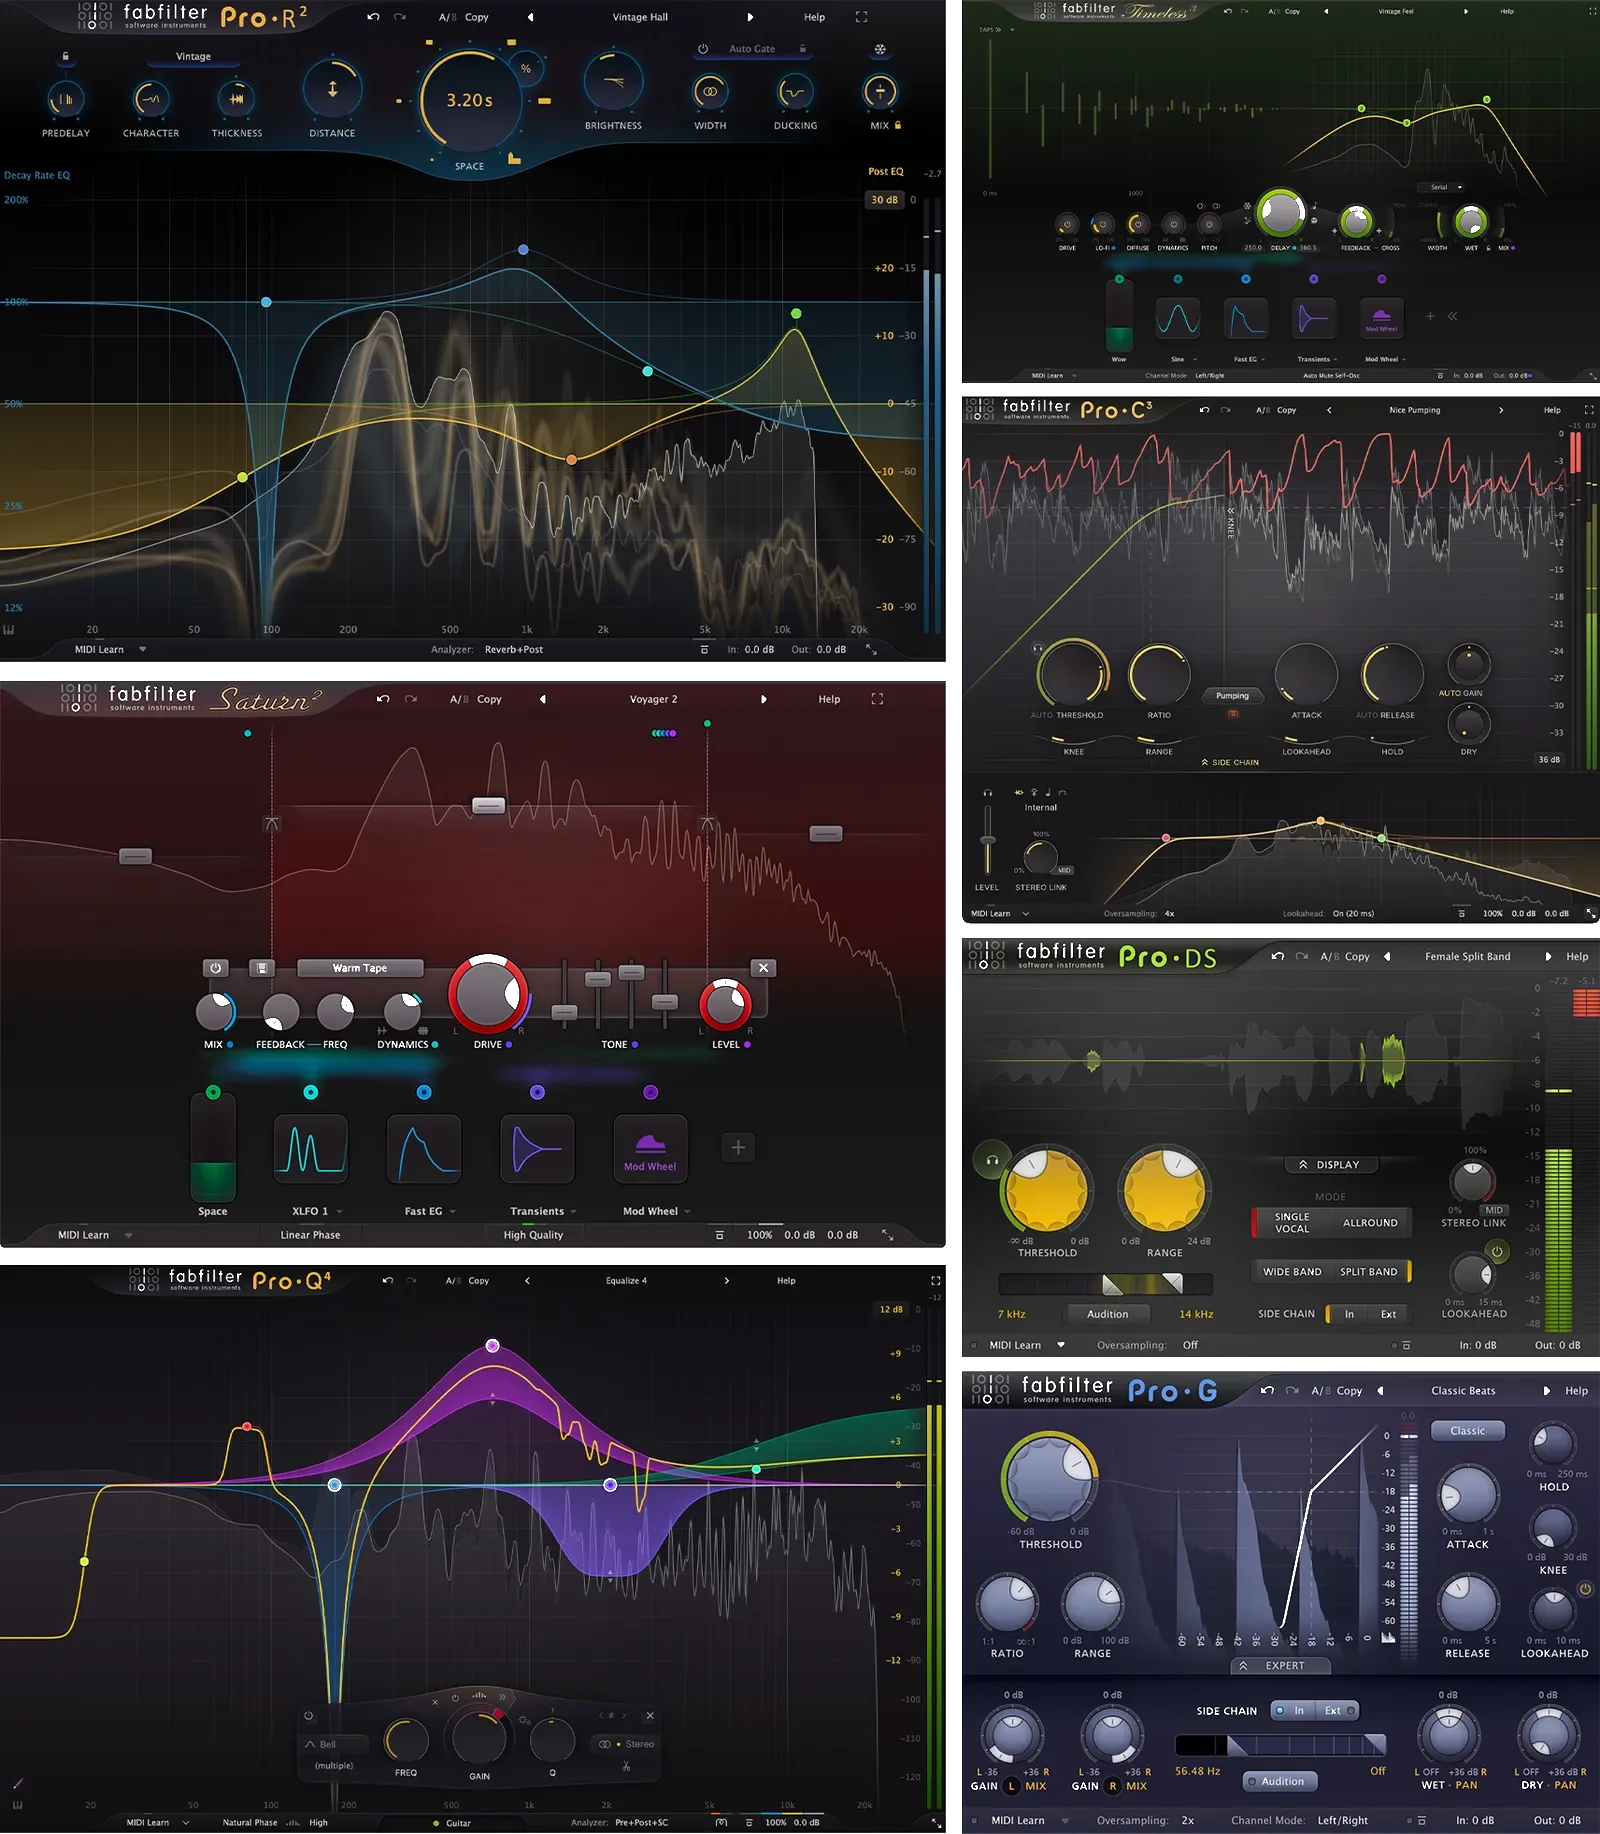Click the Distance knob in Pro-R2
The height and width of the screenshot is (1834, 1600).
[332, 89]
